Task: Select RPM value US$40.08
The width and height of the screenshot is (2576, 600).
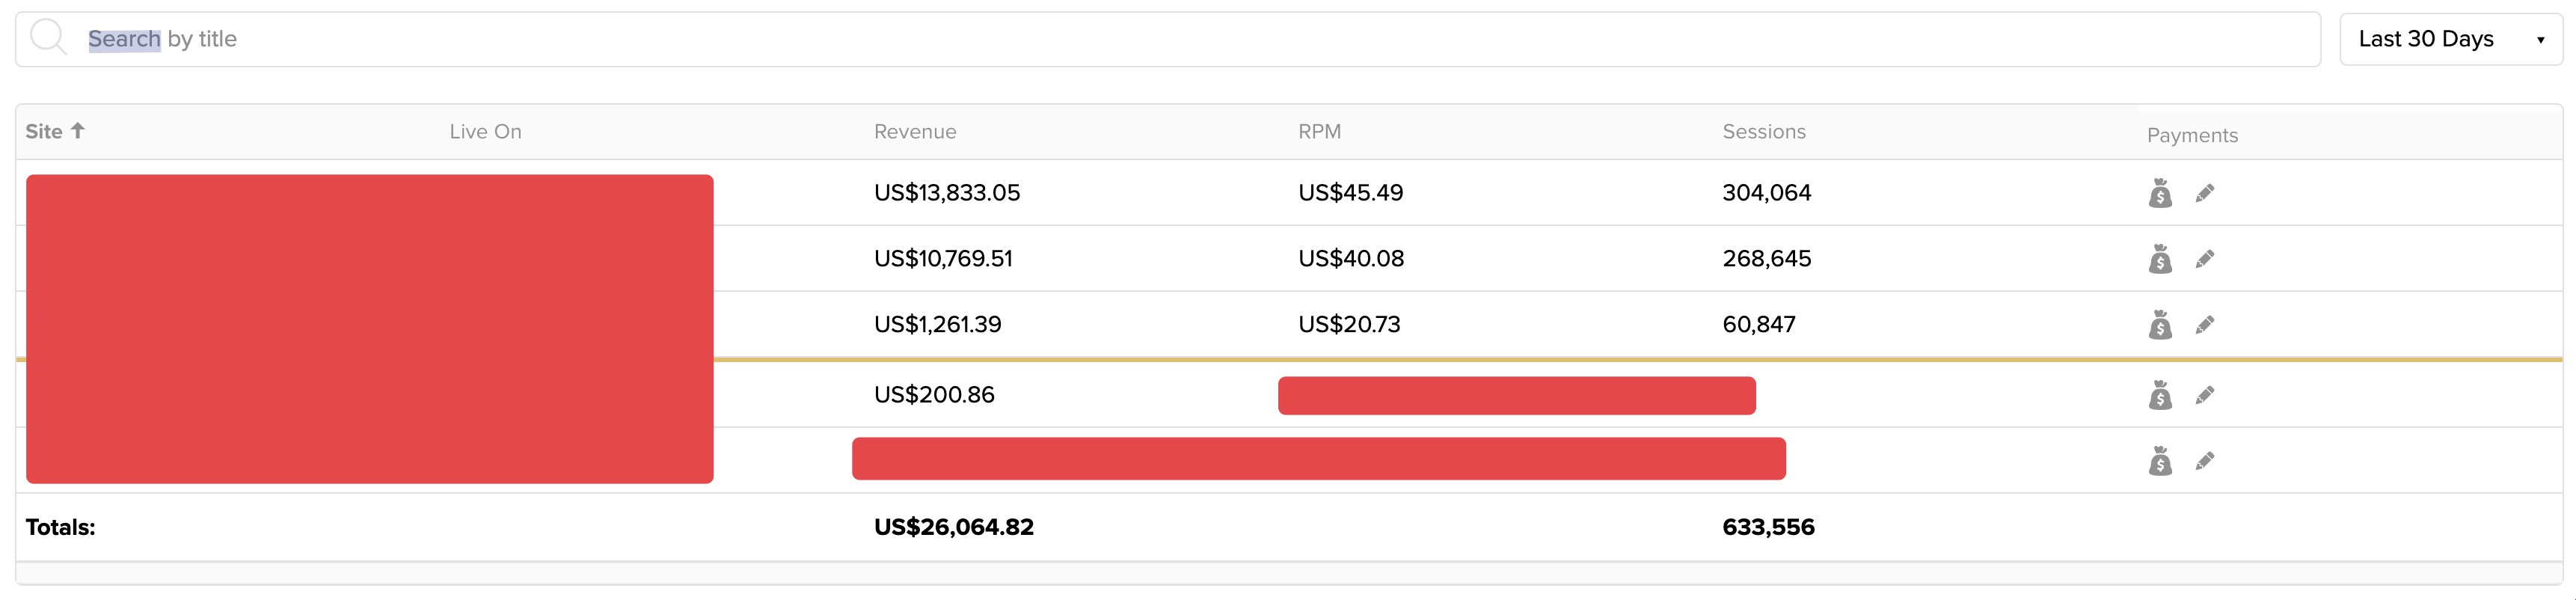Action: 1351,258
